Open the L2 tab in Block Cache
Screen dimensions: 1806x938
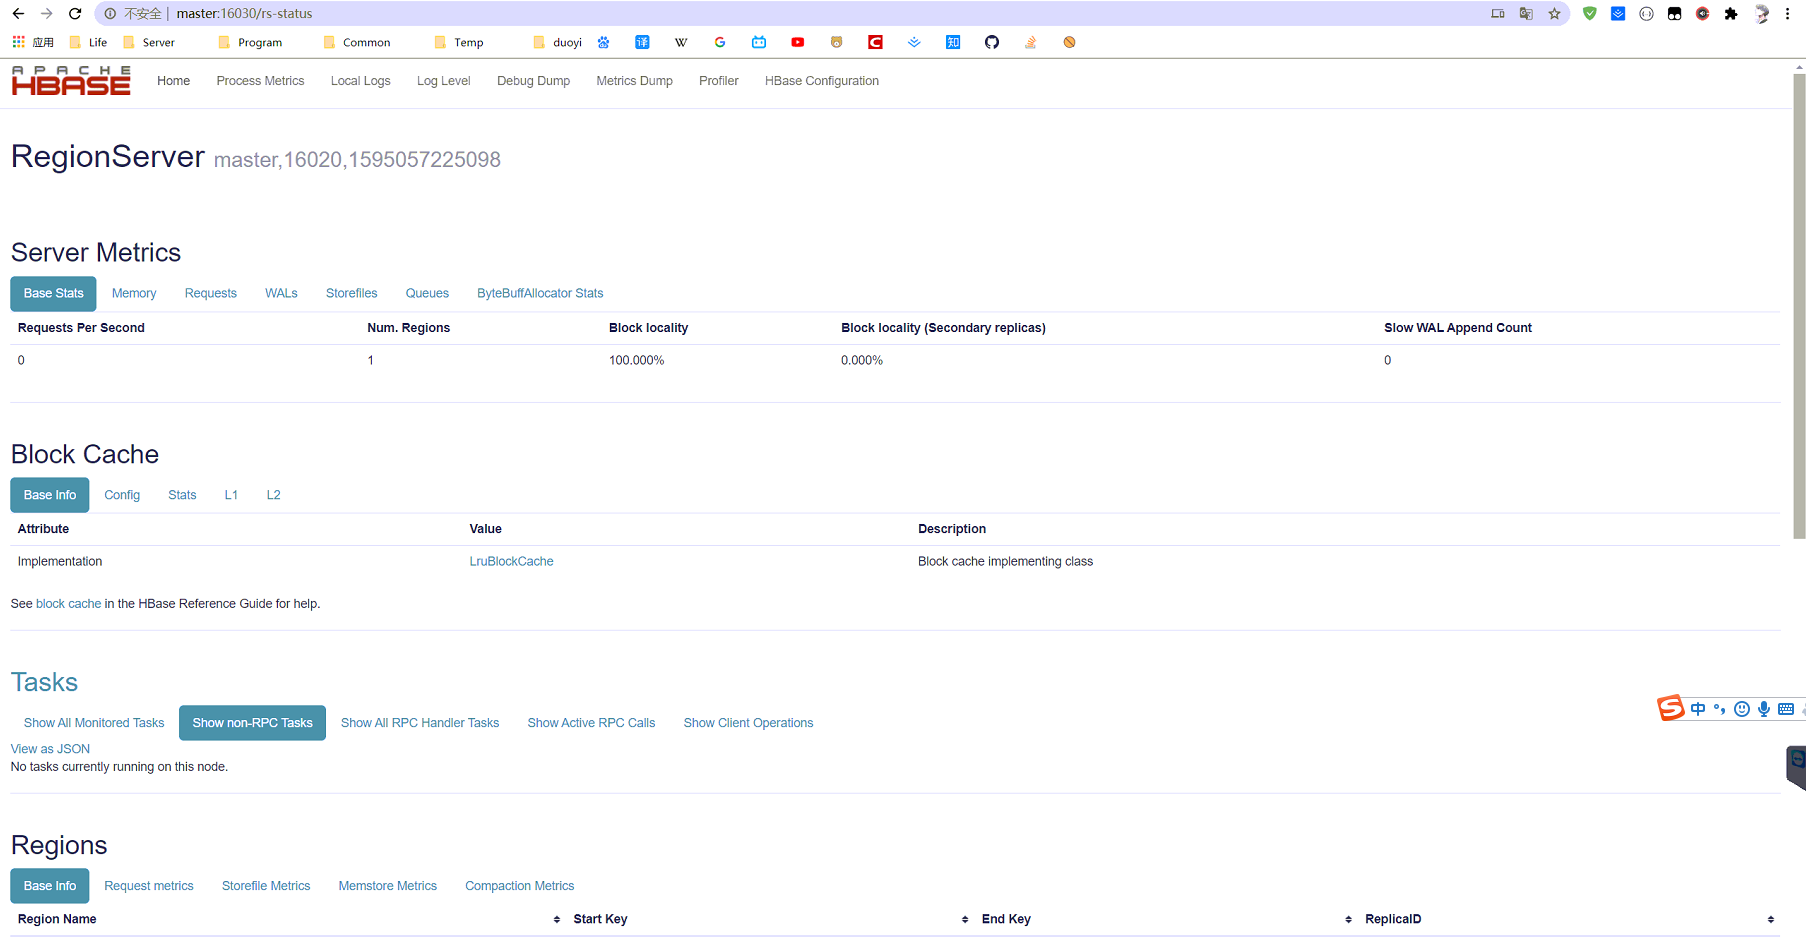pyautogui.click(x=273, y=495)
